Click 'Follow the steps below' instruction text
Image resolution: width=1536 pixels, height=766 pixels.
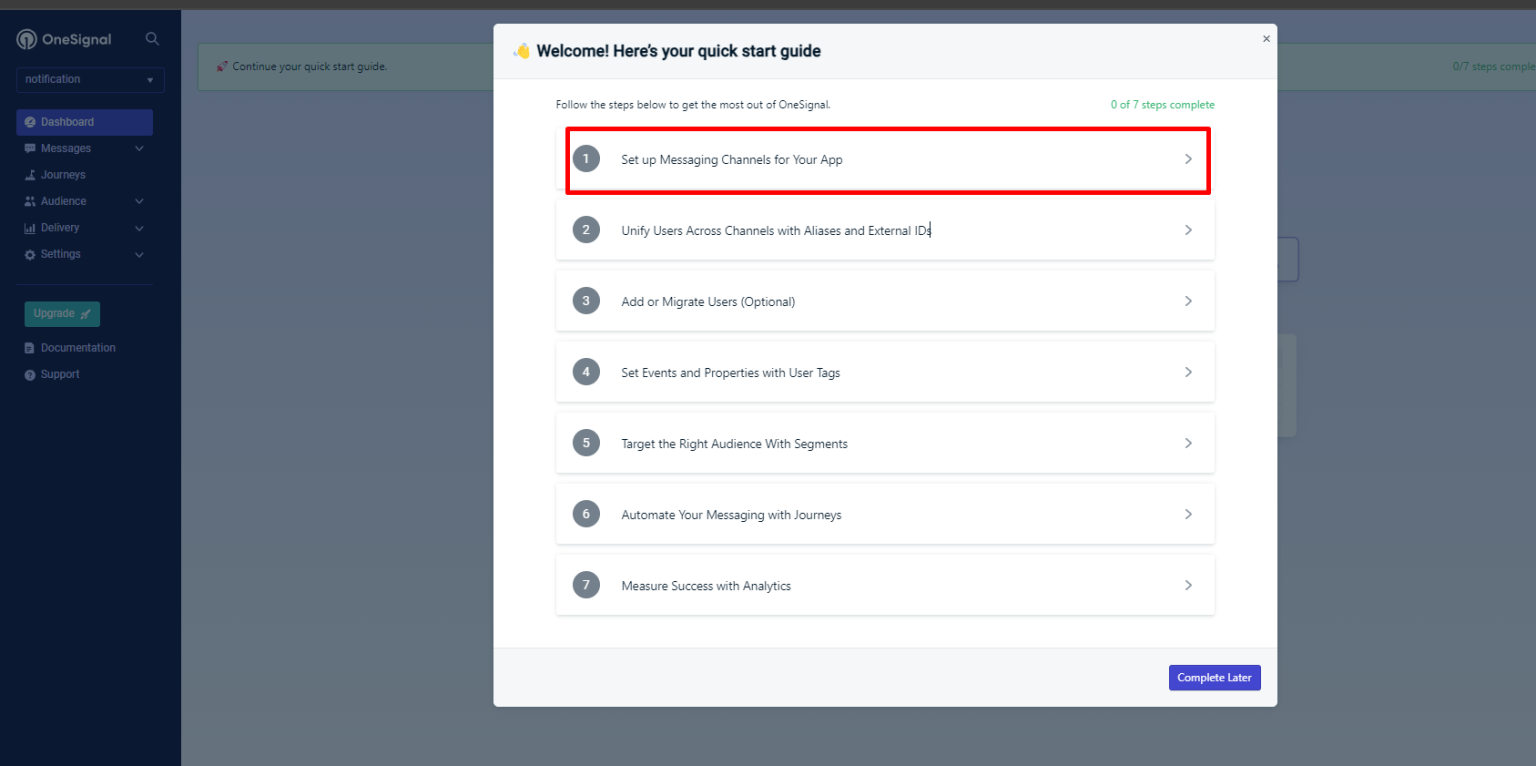tap(693, 105)
